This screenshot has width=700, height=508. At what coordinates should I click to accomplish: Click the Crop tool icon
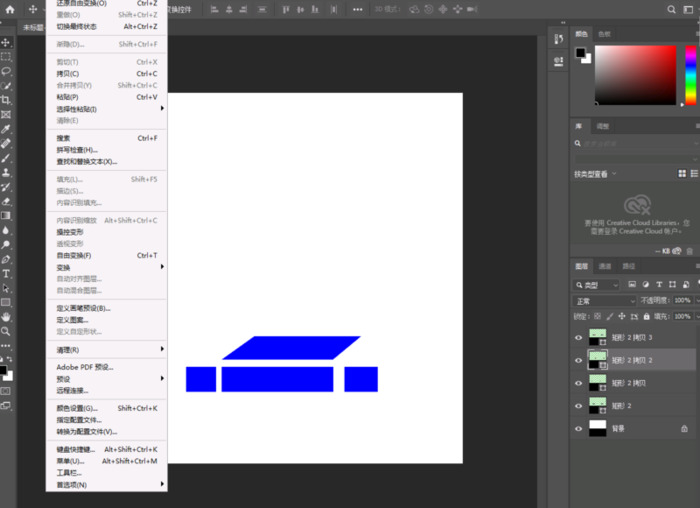(6, 100)
